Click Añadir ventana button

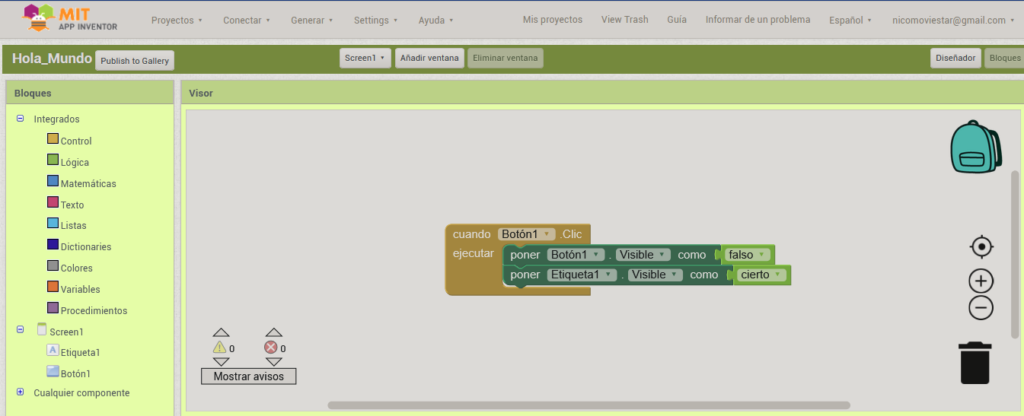429,58
